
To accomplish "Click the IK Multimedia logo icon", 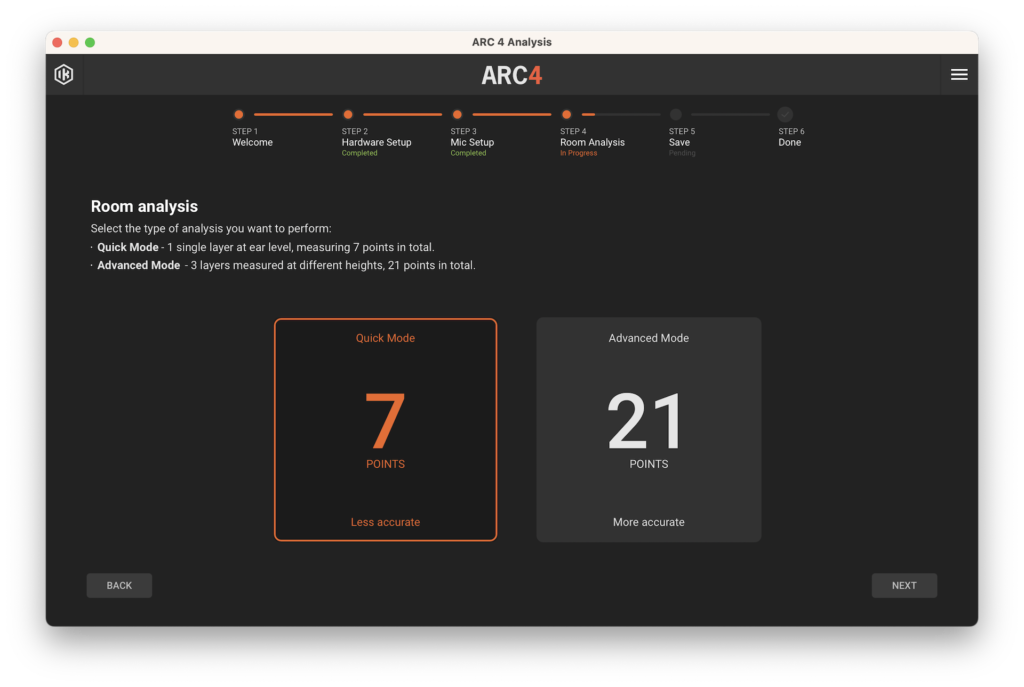I will [64, 75].
